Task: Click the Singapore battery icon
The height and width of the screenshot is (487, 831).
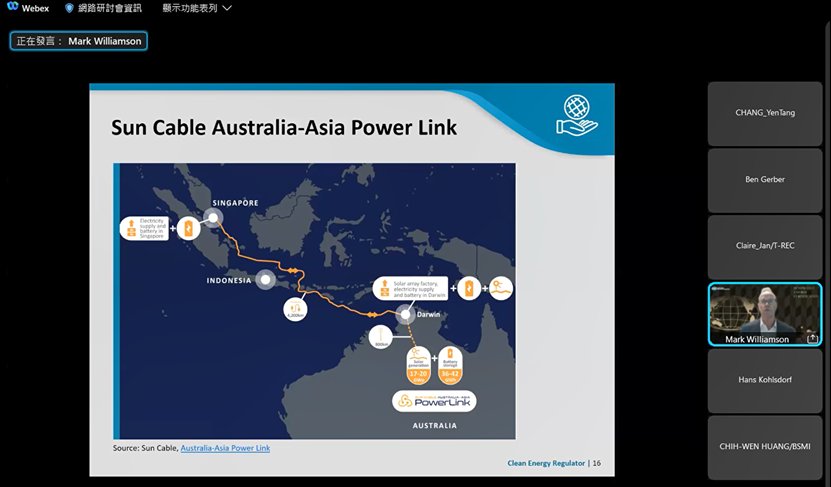Action: pyautogui.click(x=188, y=228)
